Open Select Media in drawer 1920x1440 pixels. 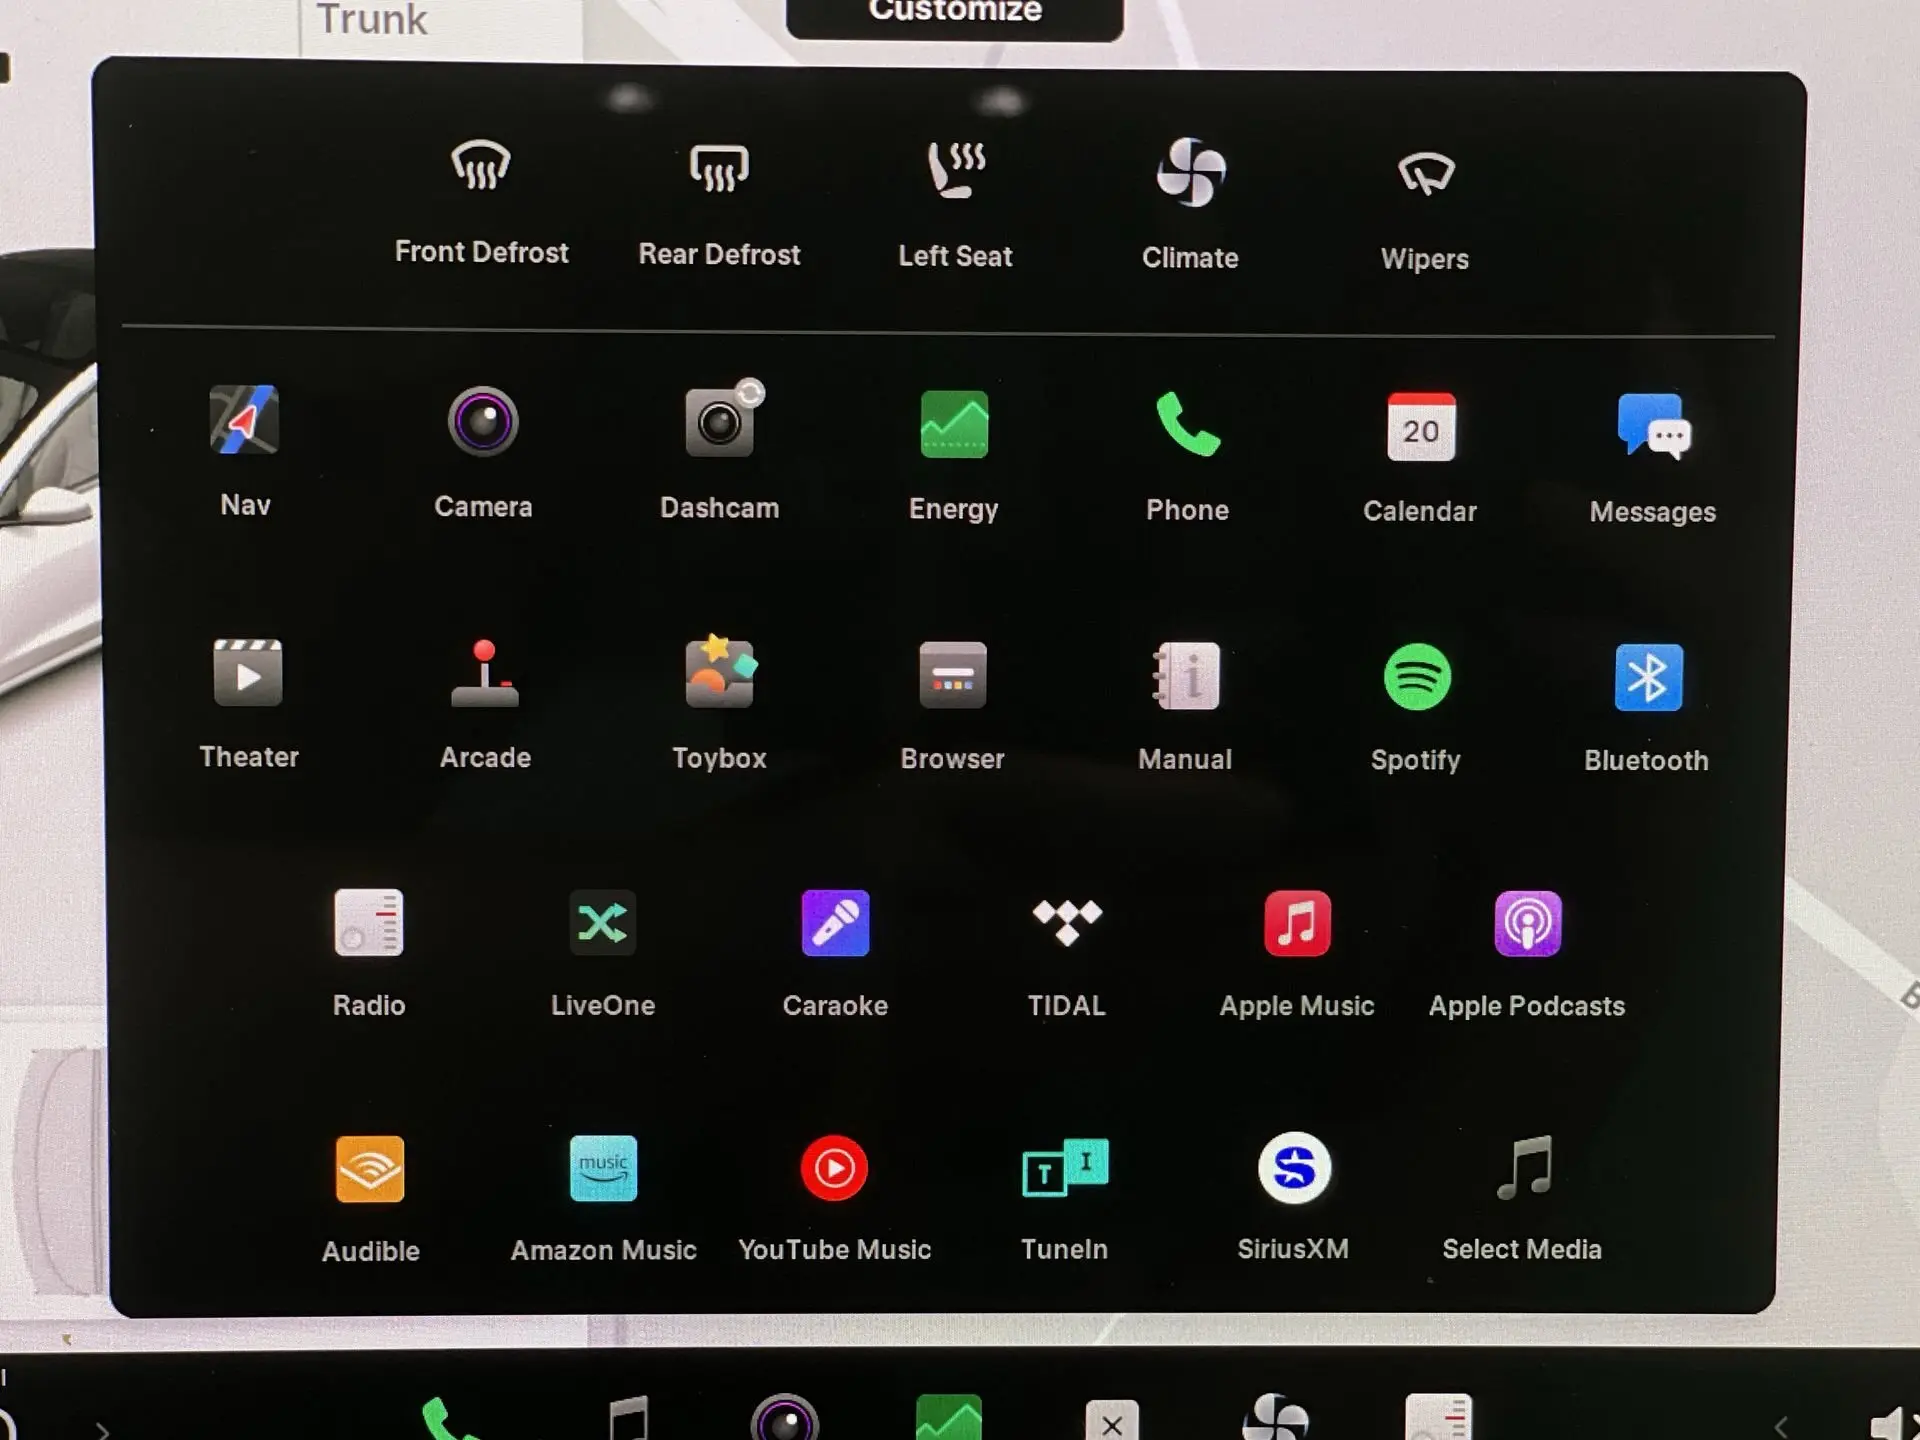(x=1522, y=1198)
